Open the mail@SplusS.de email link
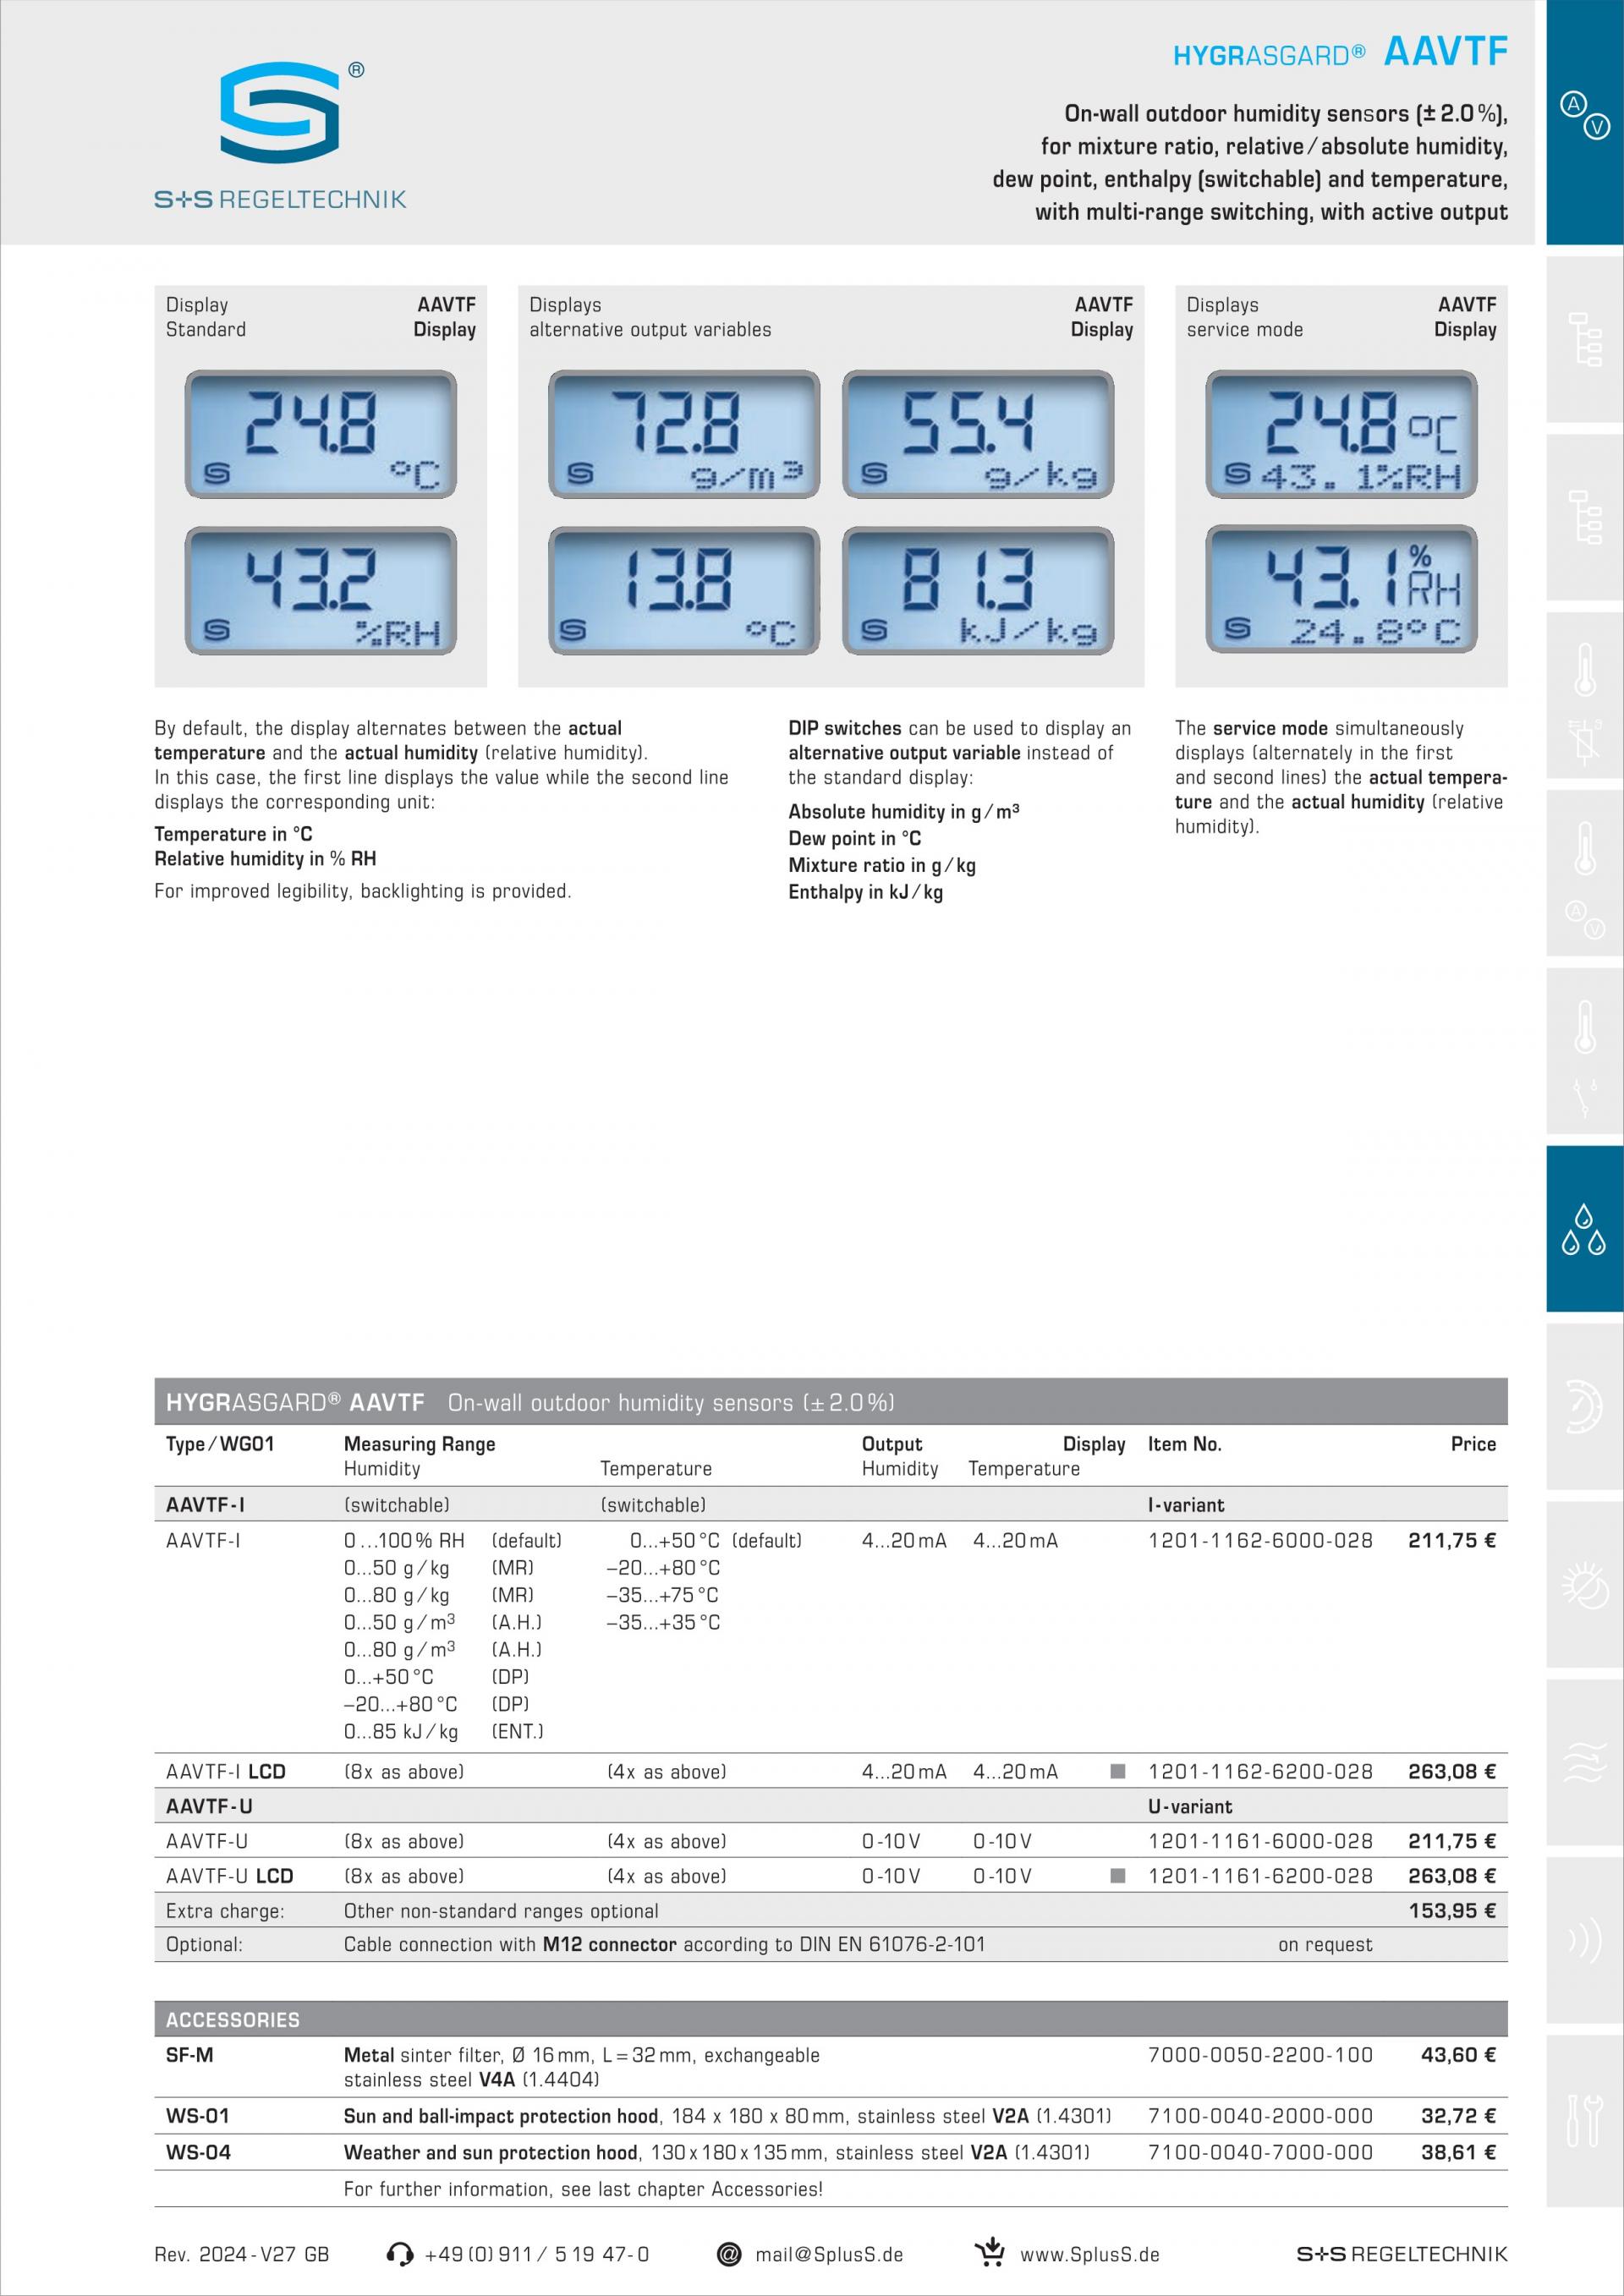Viewport: 1624px width, 2296px height. coord(829,2255)
